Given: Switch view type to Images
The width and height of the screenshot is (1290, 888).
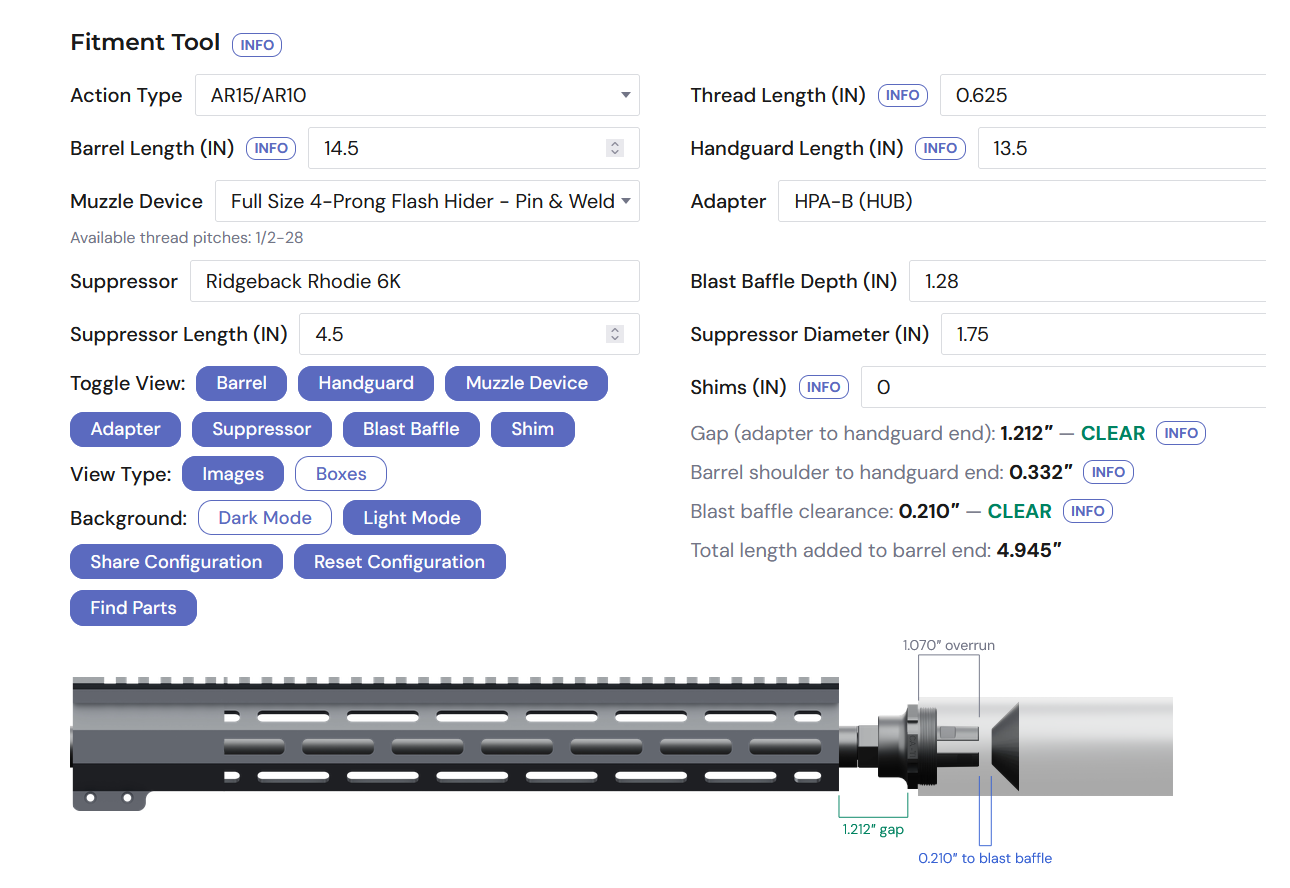Looking at the screenshot, I should (233, 474).
